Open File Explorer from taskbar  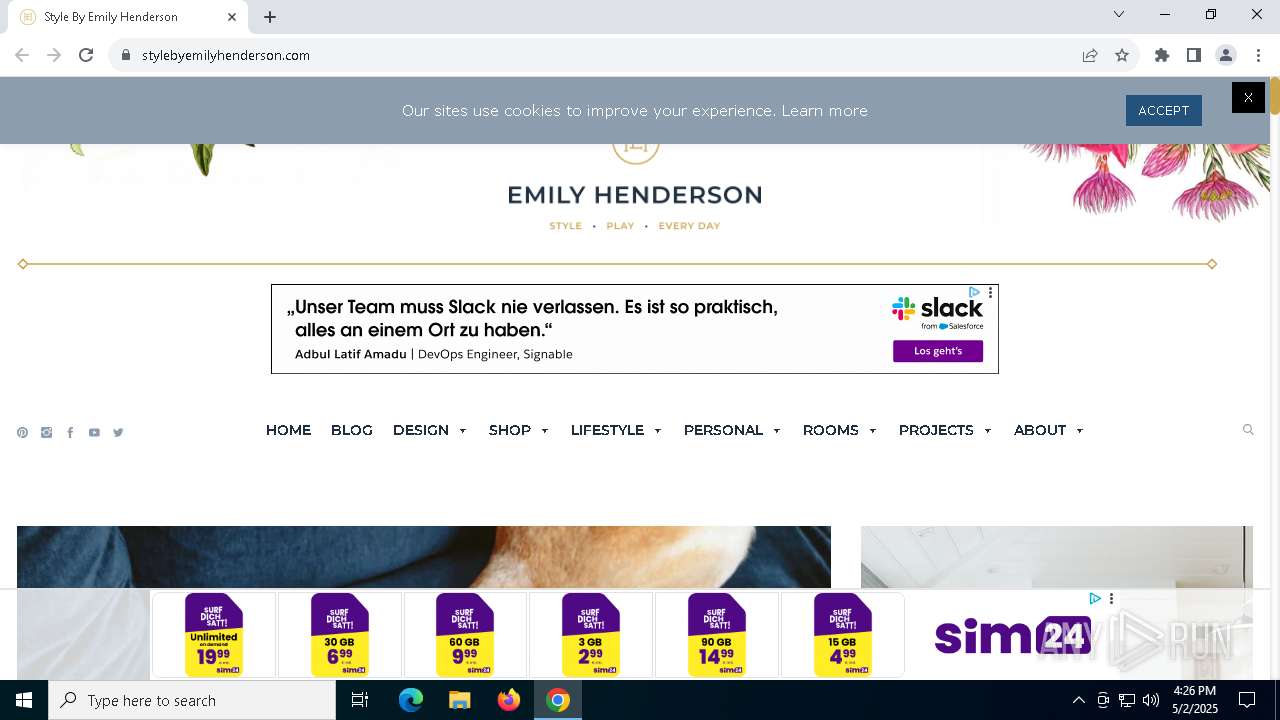click(460, 700)
